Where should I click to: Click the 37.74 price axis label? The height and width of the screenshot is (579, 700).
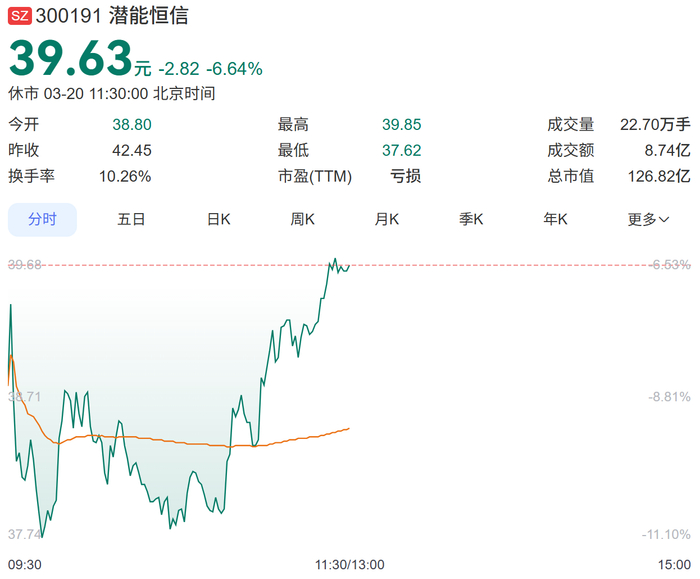(25, 534)
